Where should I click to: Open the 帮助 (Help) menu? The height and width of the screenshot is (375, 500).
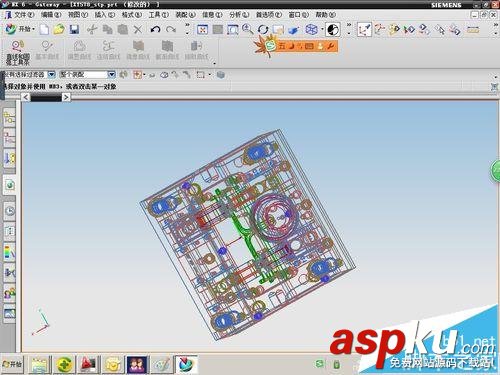pyautogui.click(x=325, y=15)
